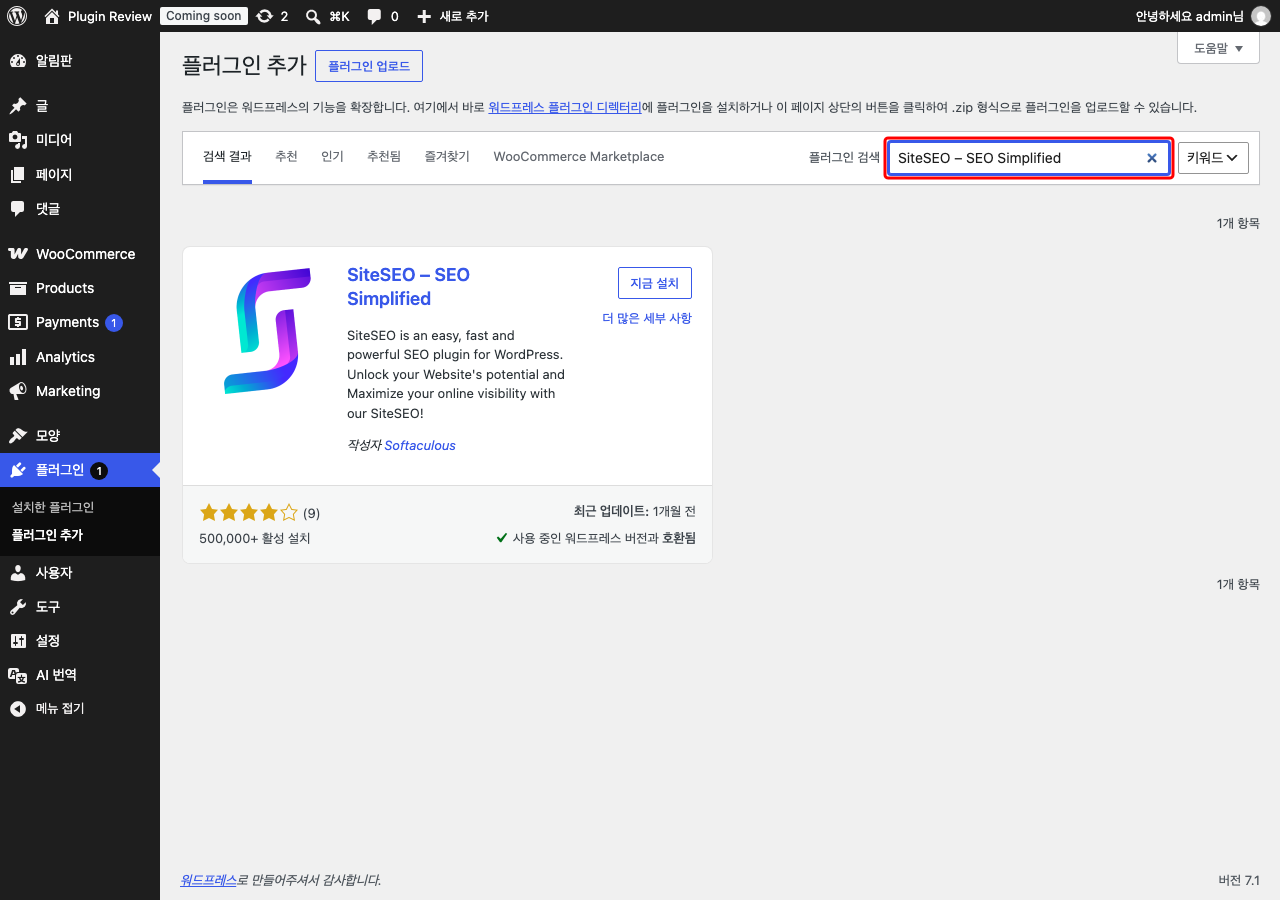Click the 플러그인 plug icon

click(17, 470)
